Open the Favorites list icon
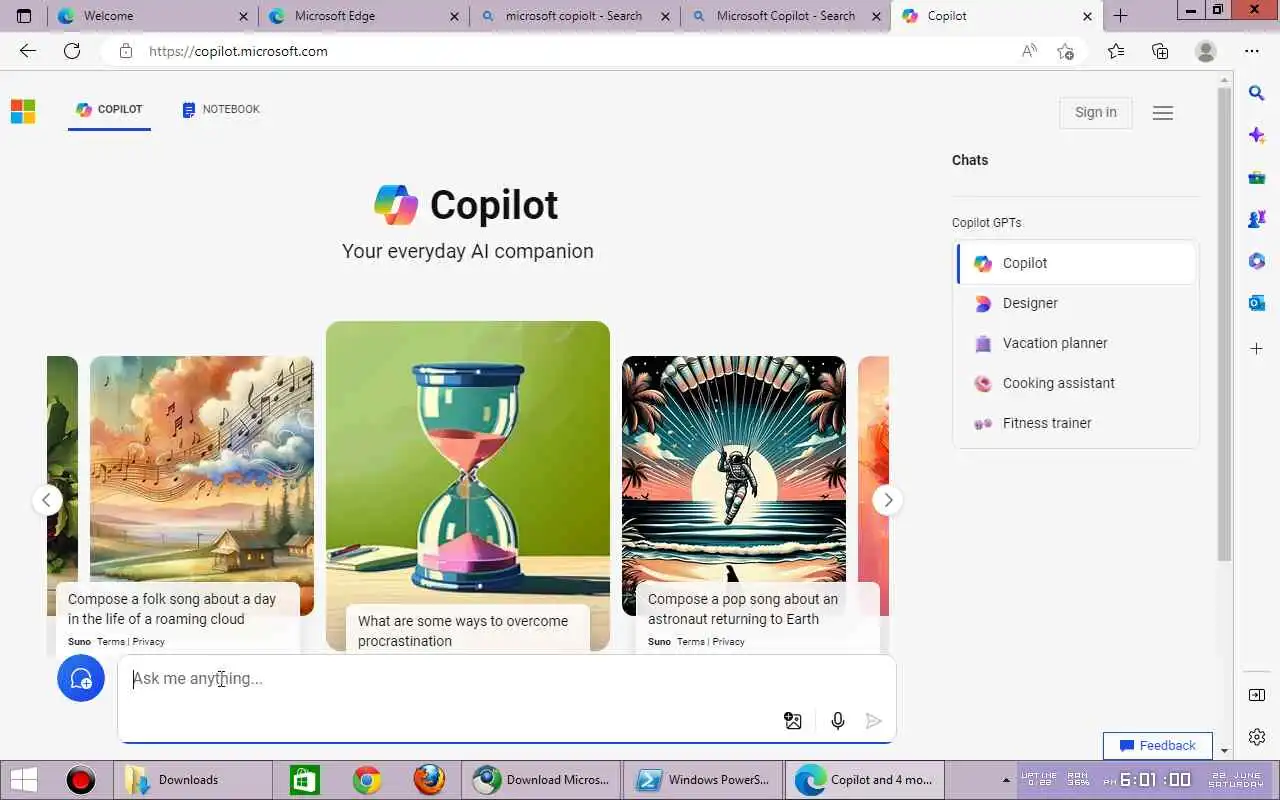The width and height of the screenshot is (1280, 800). click(x=1116, y=51)
